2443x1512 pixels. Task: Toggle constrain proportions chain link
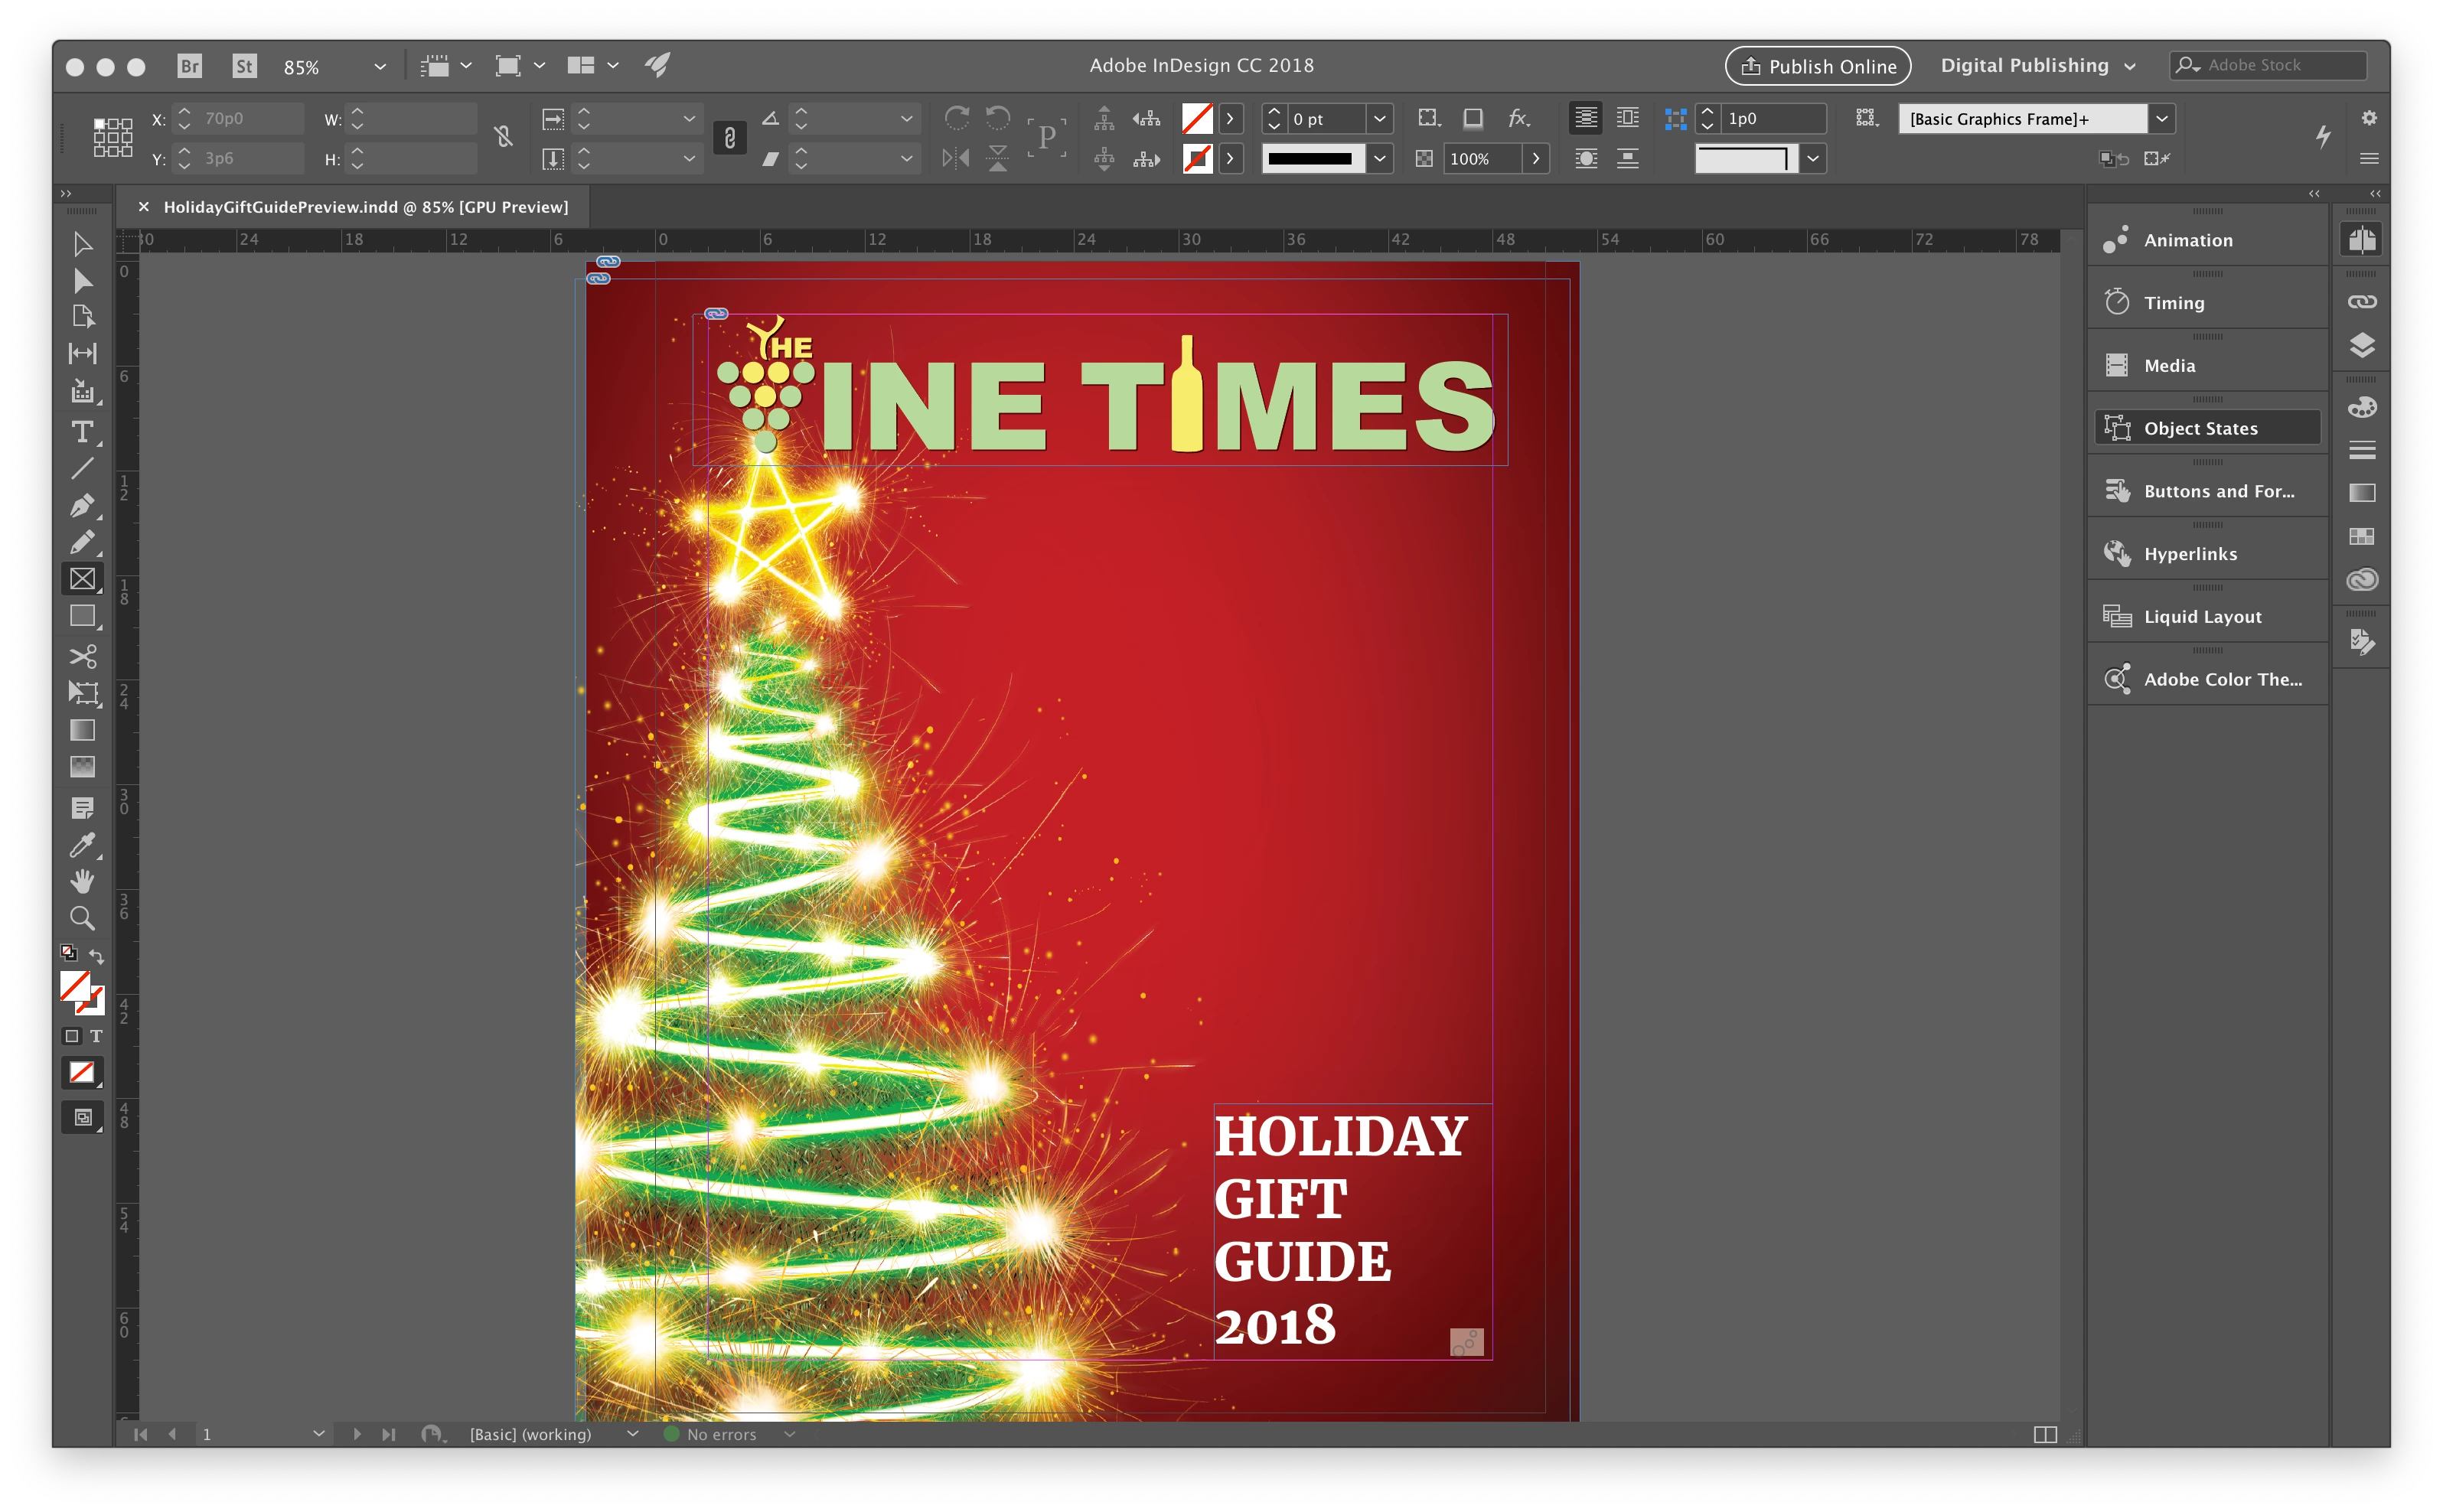(x=730, y=138)
